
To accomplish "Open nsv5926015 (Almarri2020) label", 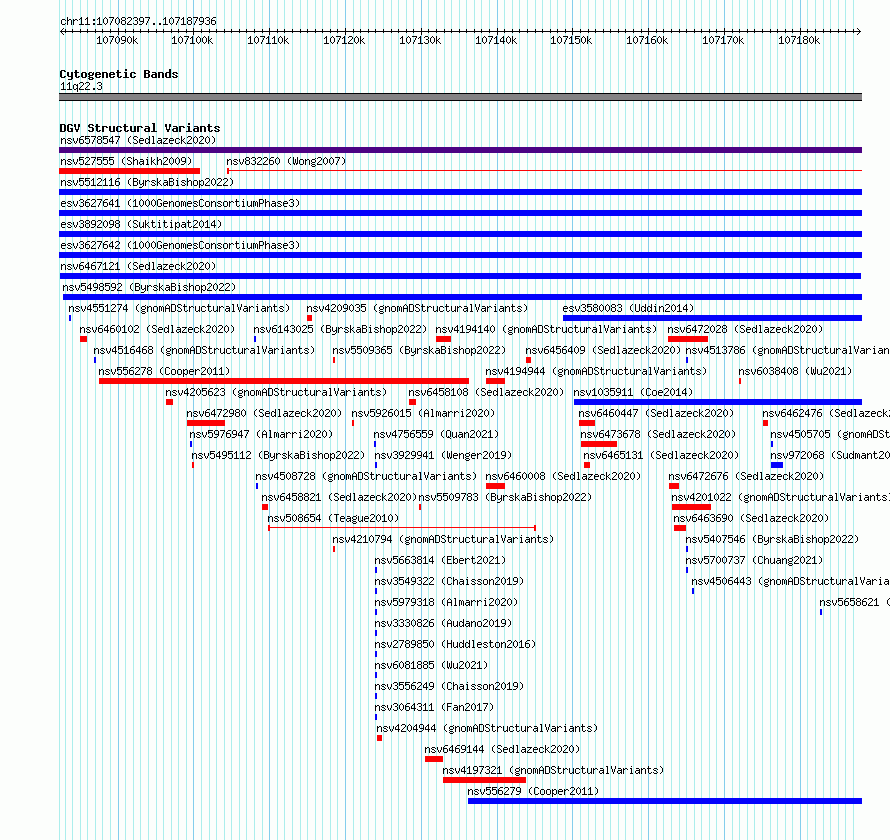I will pyautogui.click(x=423, y=413).
